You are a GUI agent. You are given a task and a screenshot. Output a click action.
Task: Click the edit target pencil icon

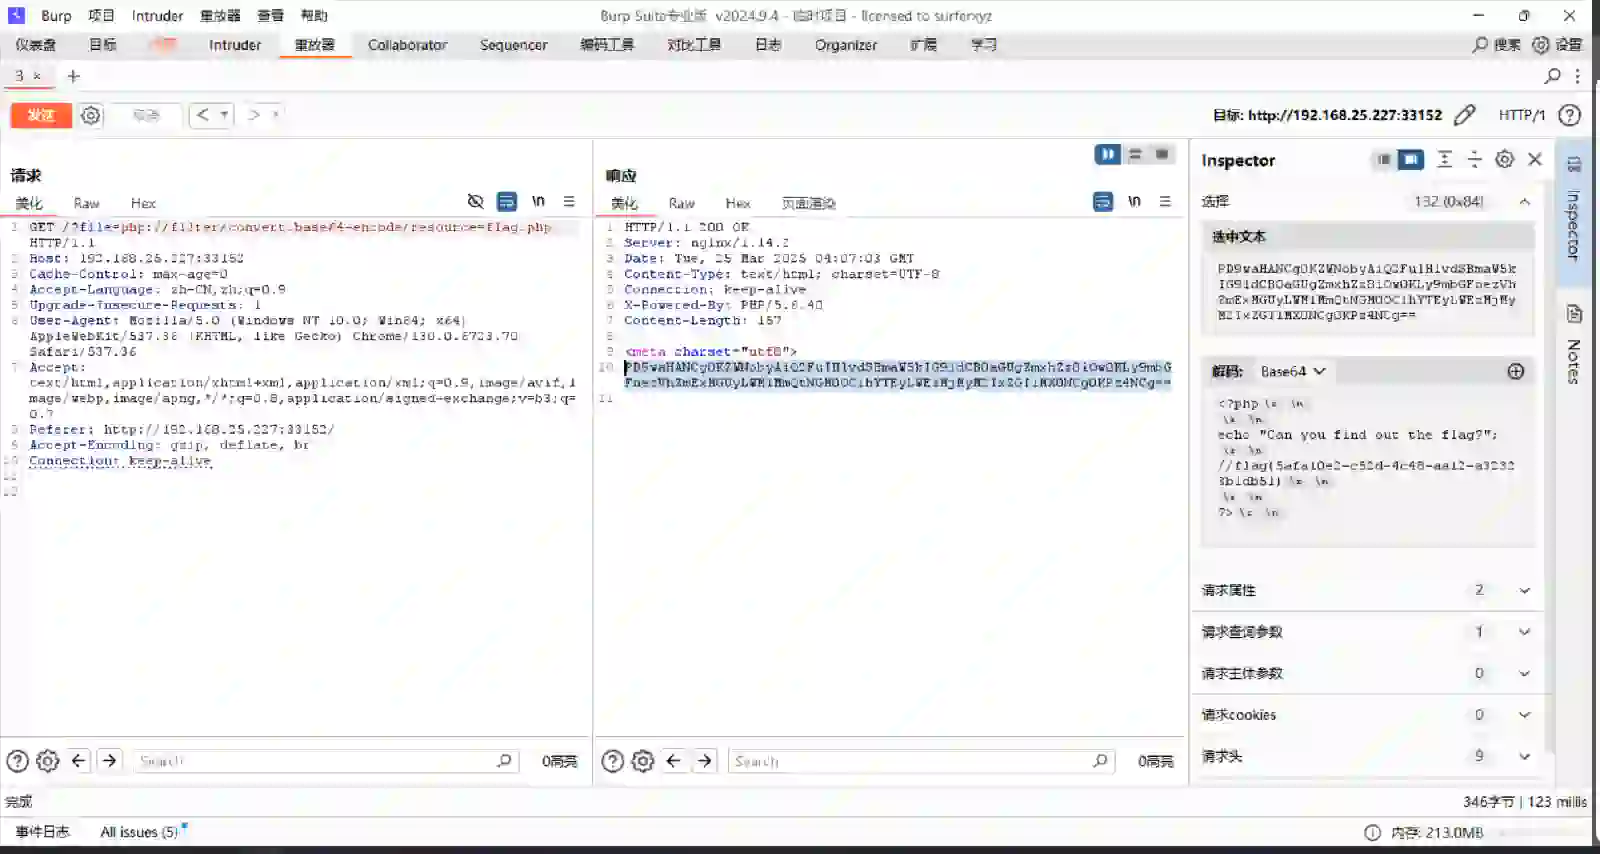point(1464,115)
